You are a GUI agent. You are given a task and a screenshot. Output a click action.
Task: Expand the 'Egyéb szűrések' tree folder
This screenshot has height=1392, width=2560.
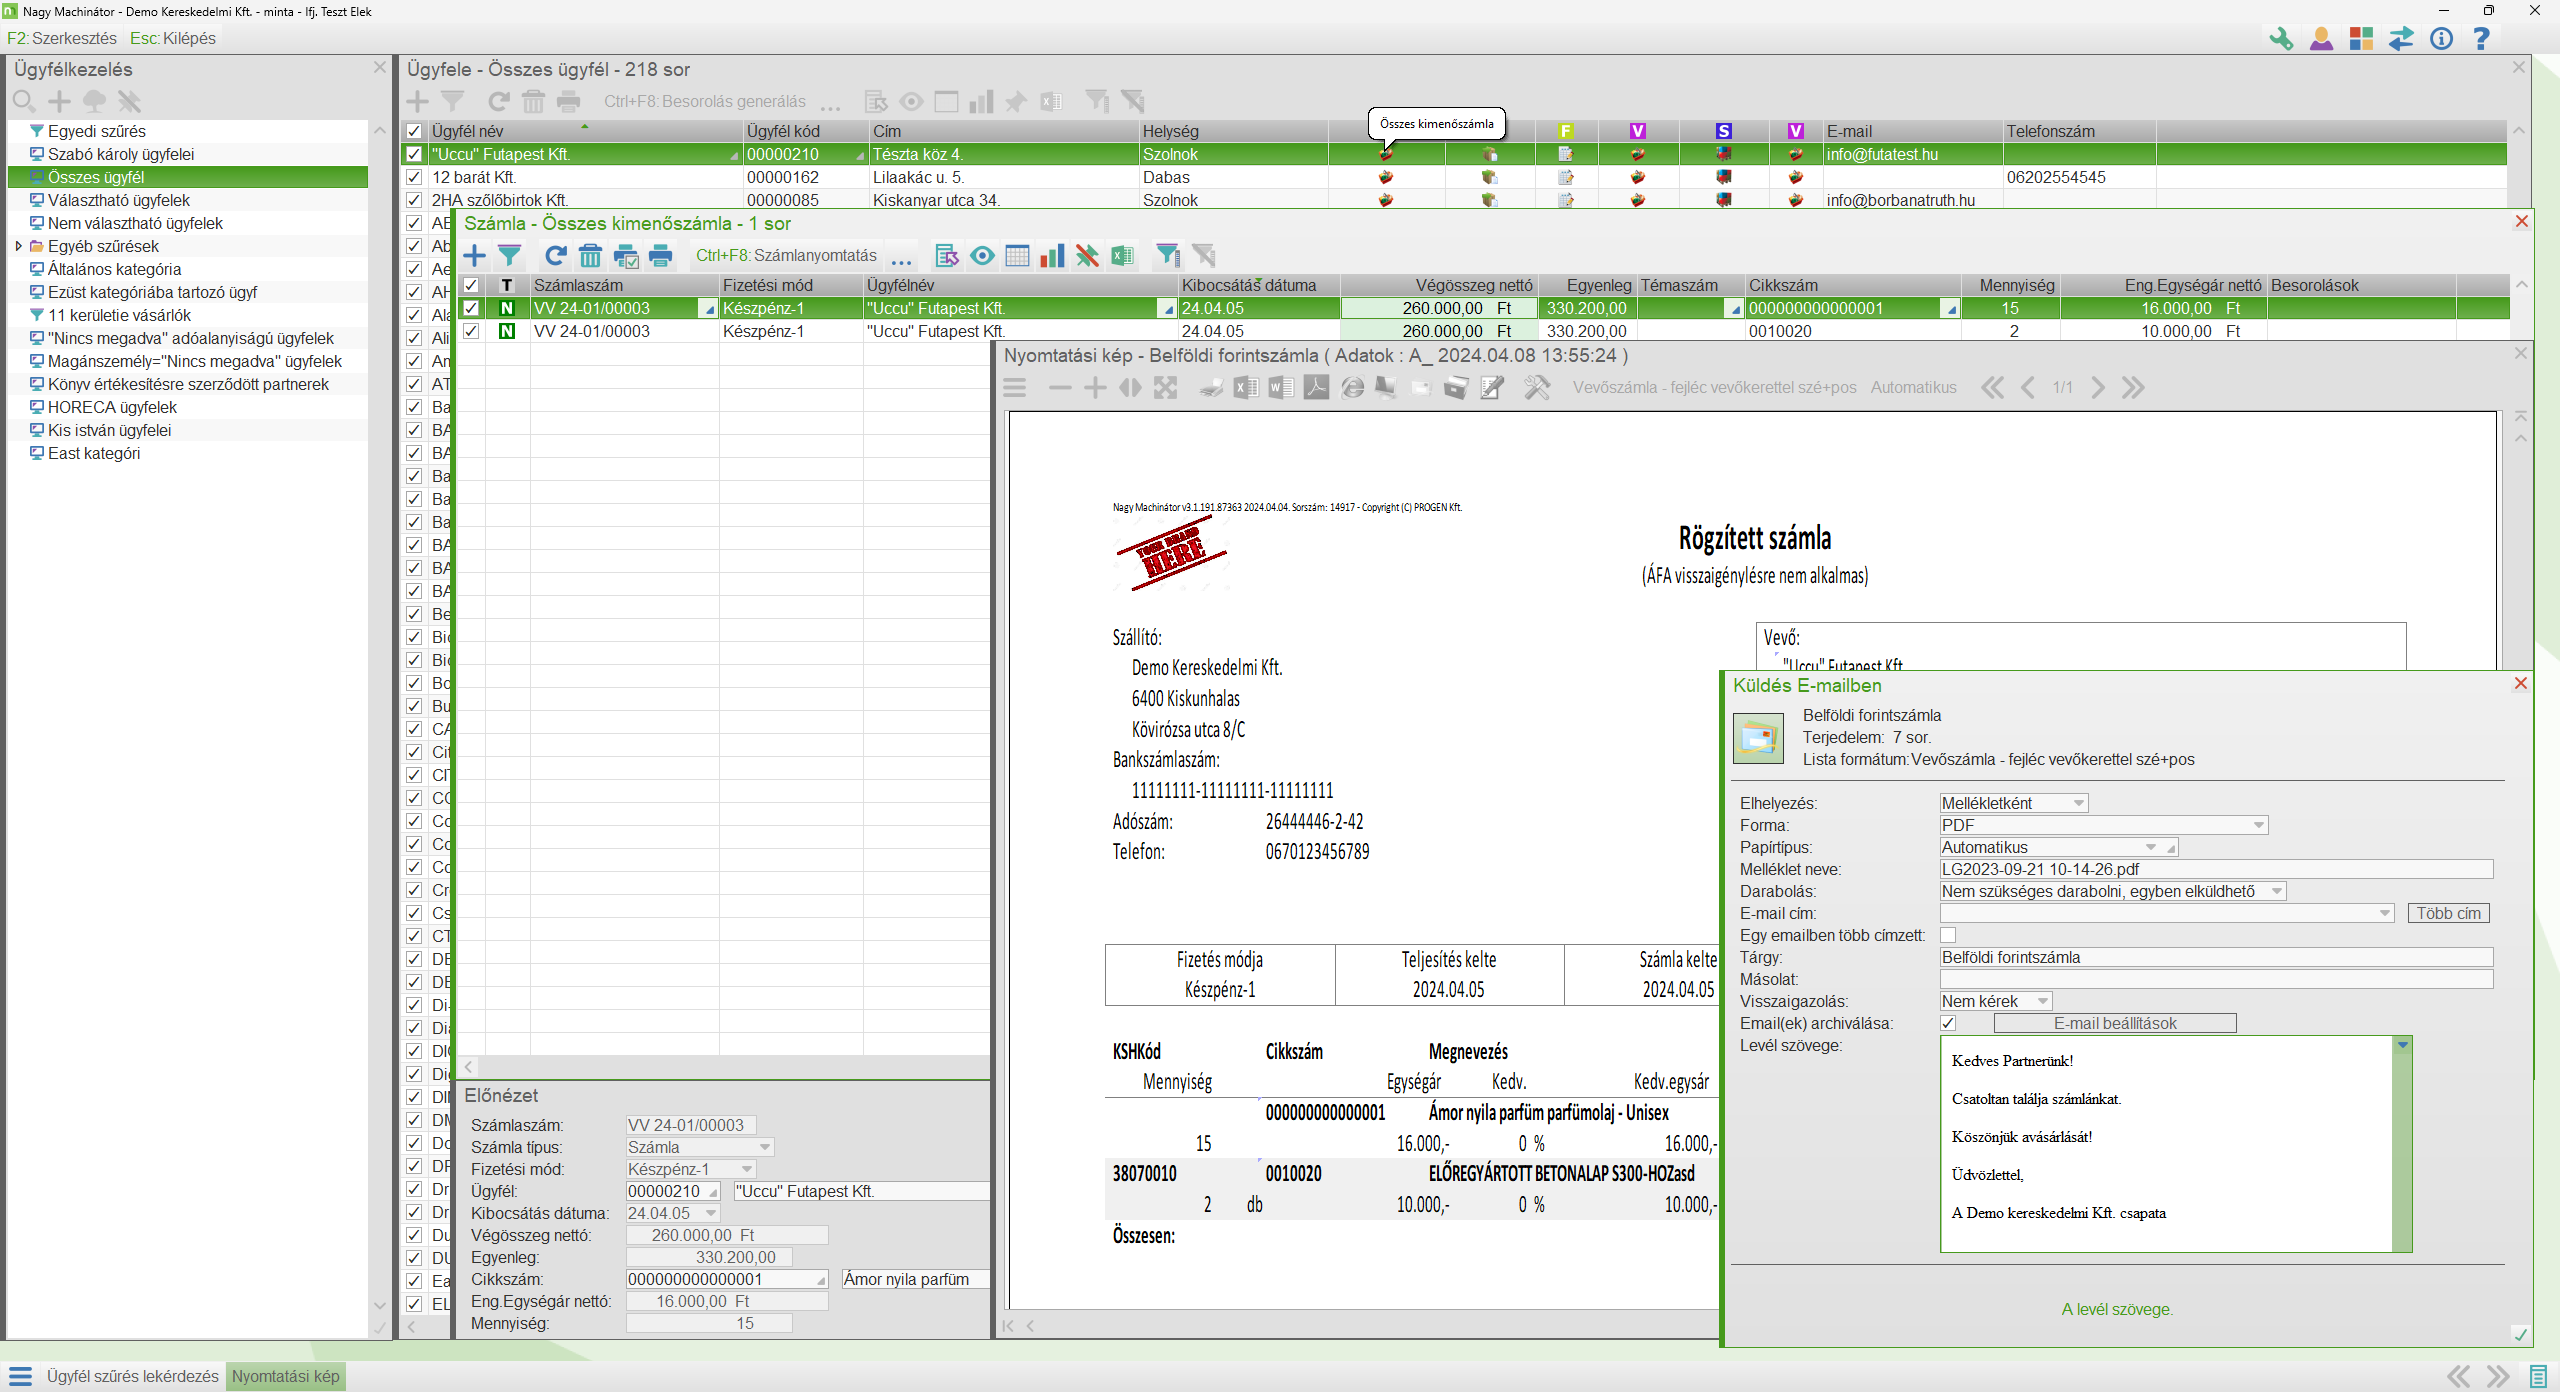(18, 246)
